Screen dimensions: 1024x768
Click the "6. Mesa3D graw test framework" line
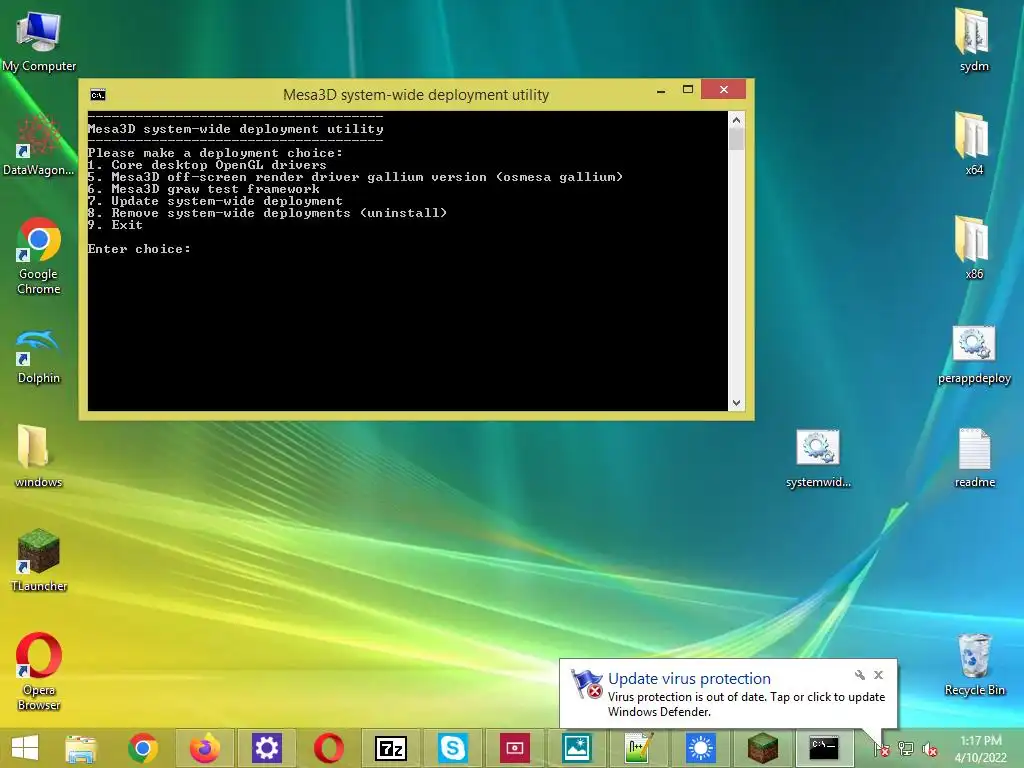pos(204,189)
